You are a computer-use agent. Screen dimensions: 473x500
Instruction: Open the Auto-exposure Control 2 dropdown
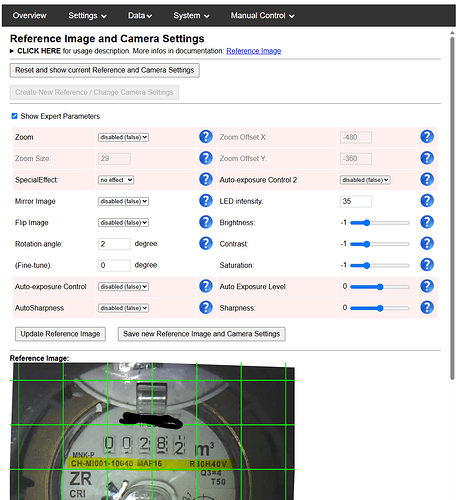point(365,180)
